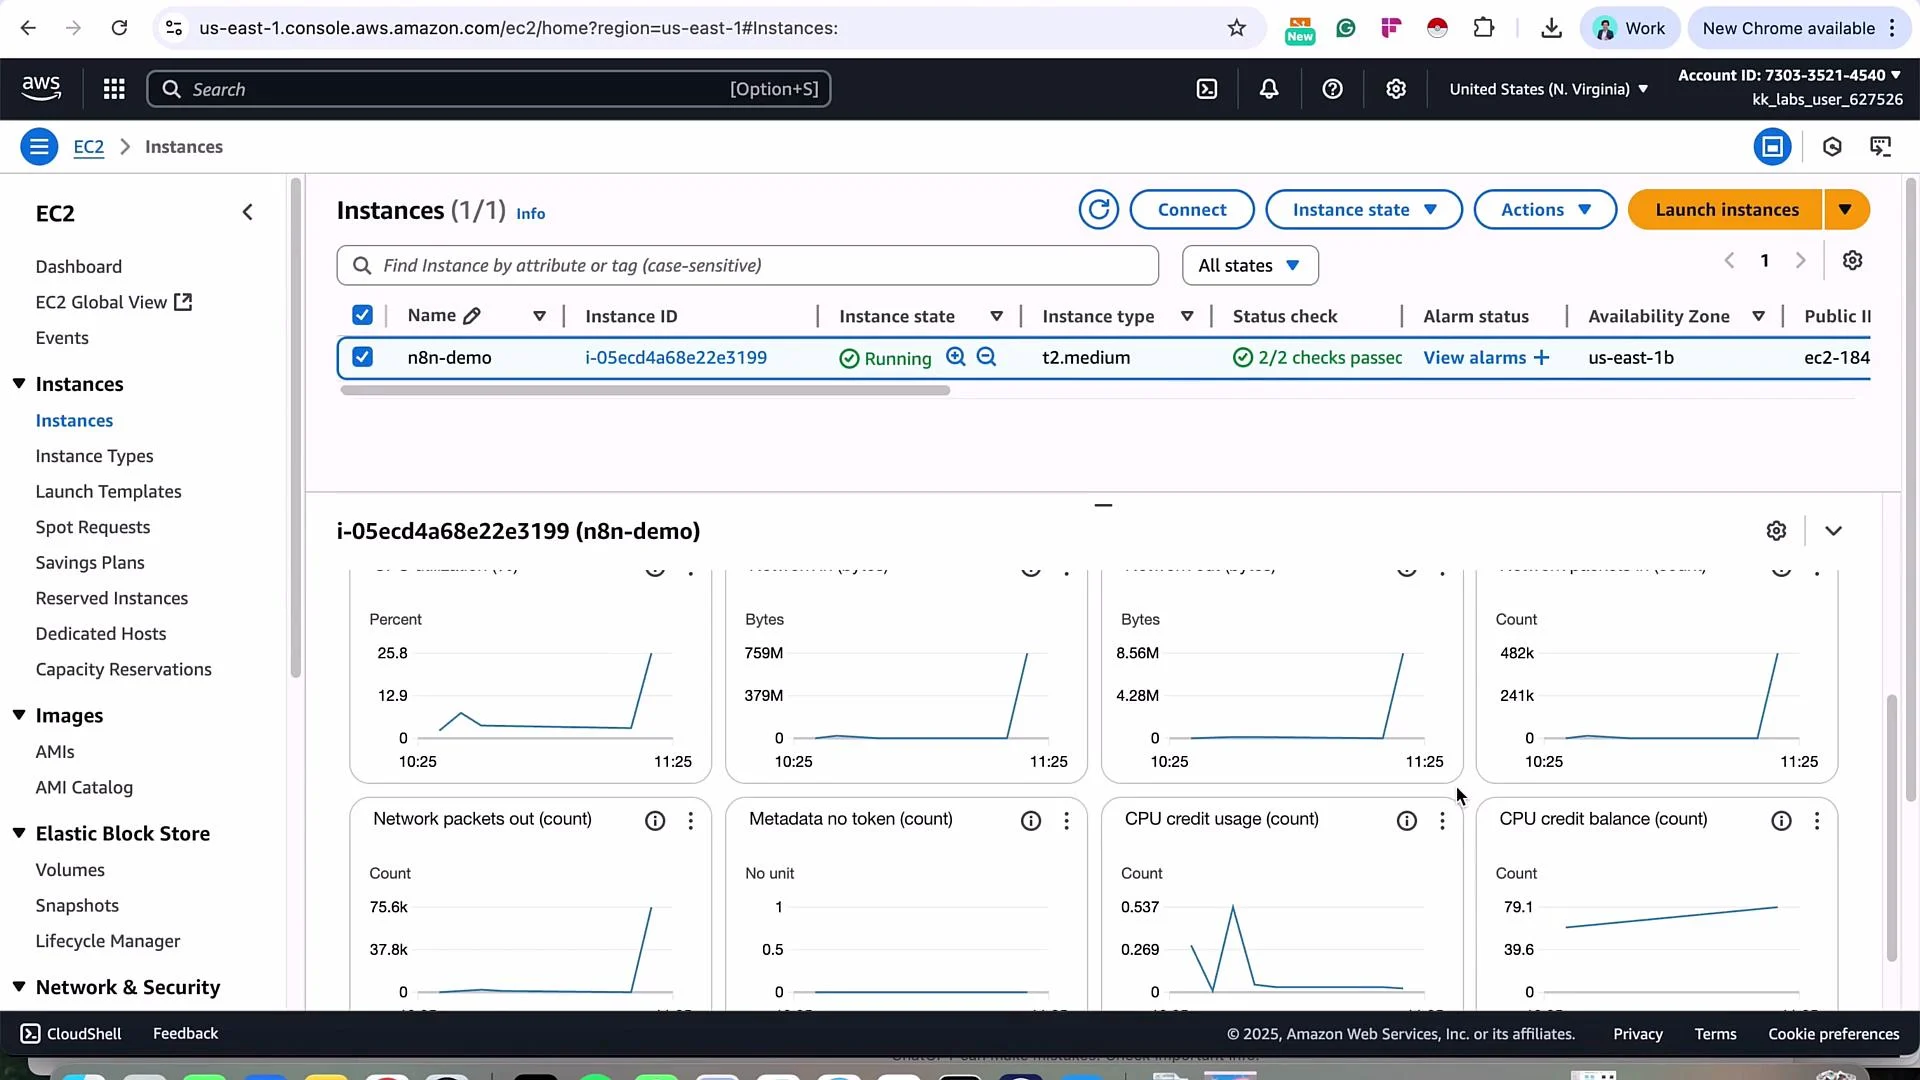Bookmark page with star icon

coord(1237,28)
